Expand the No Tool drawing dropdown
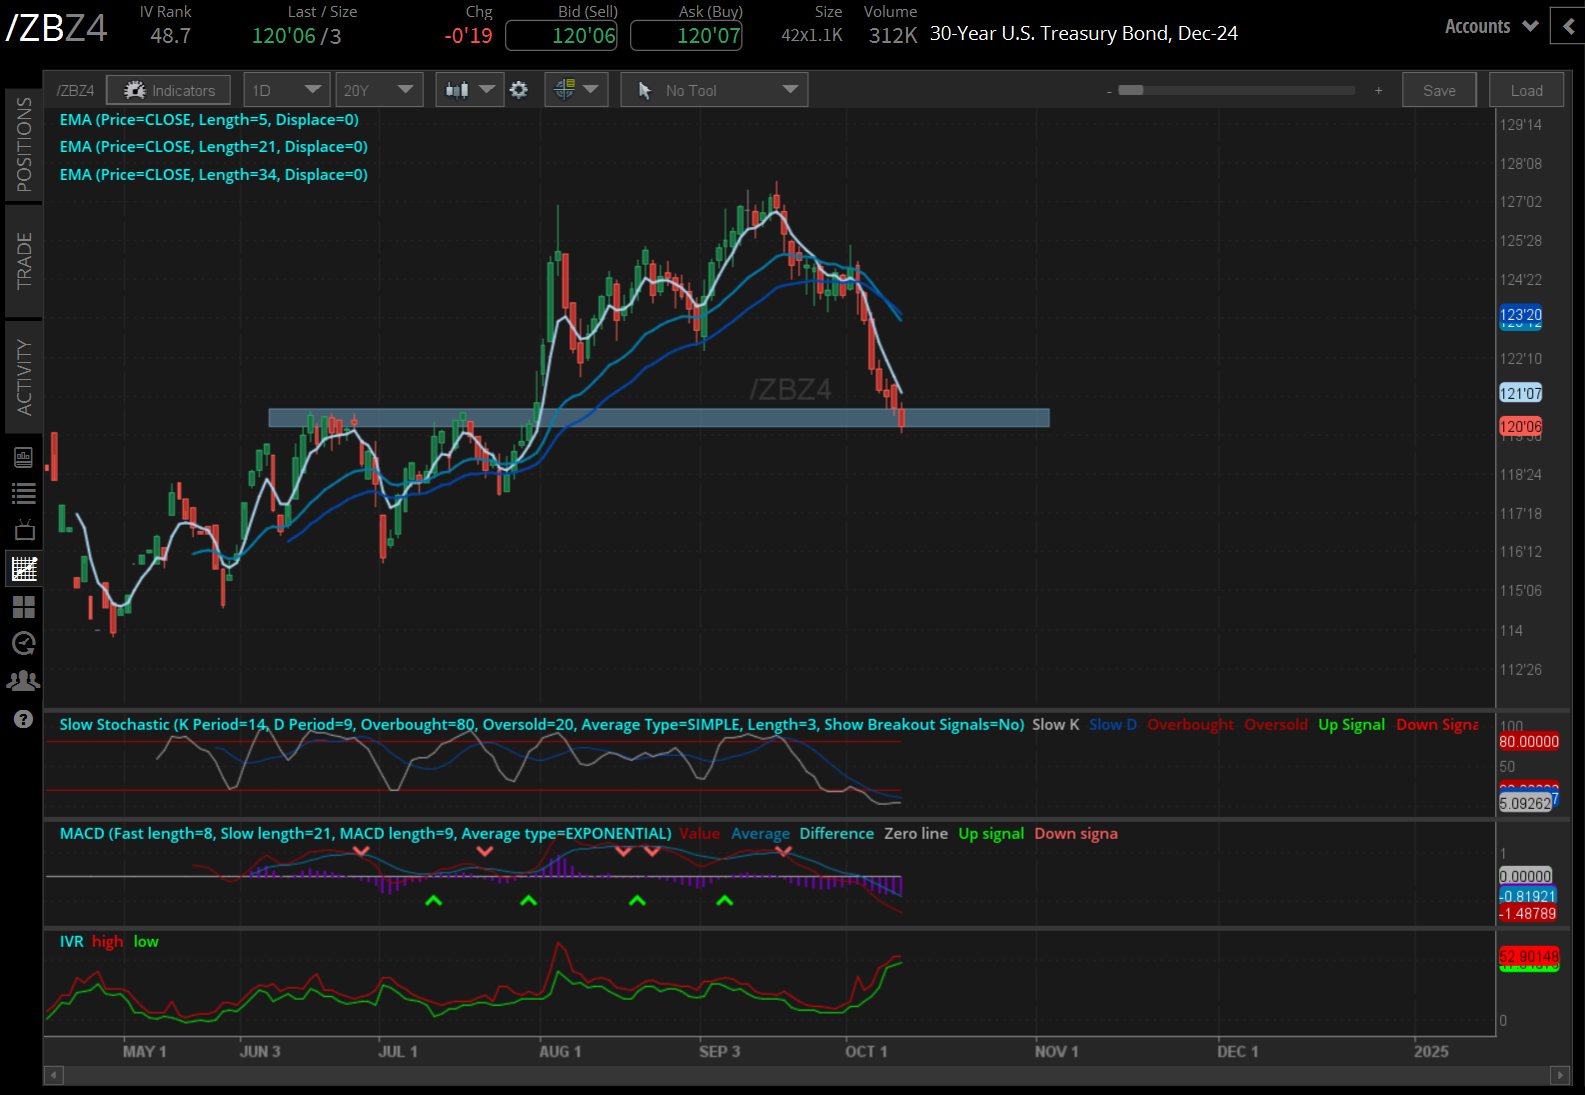 point(714,90)
